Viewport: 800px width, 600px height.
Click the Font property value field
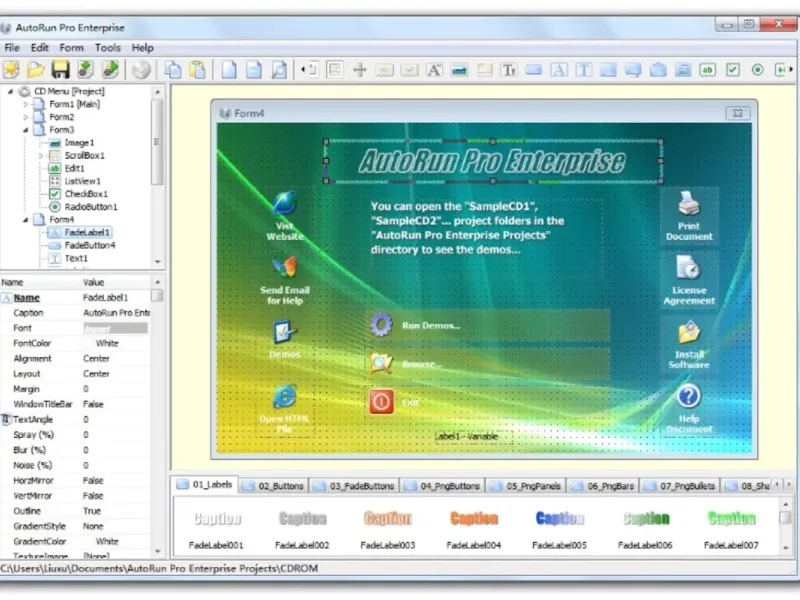point(115,328)
